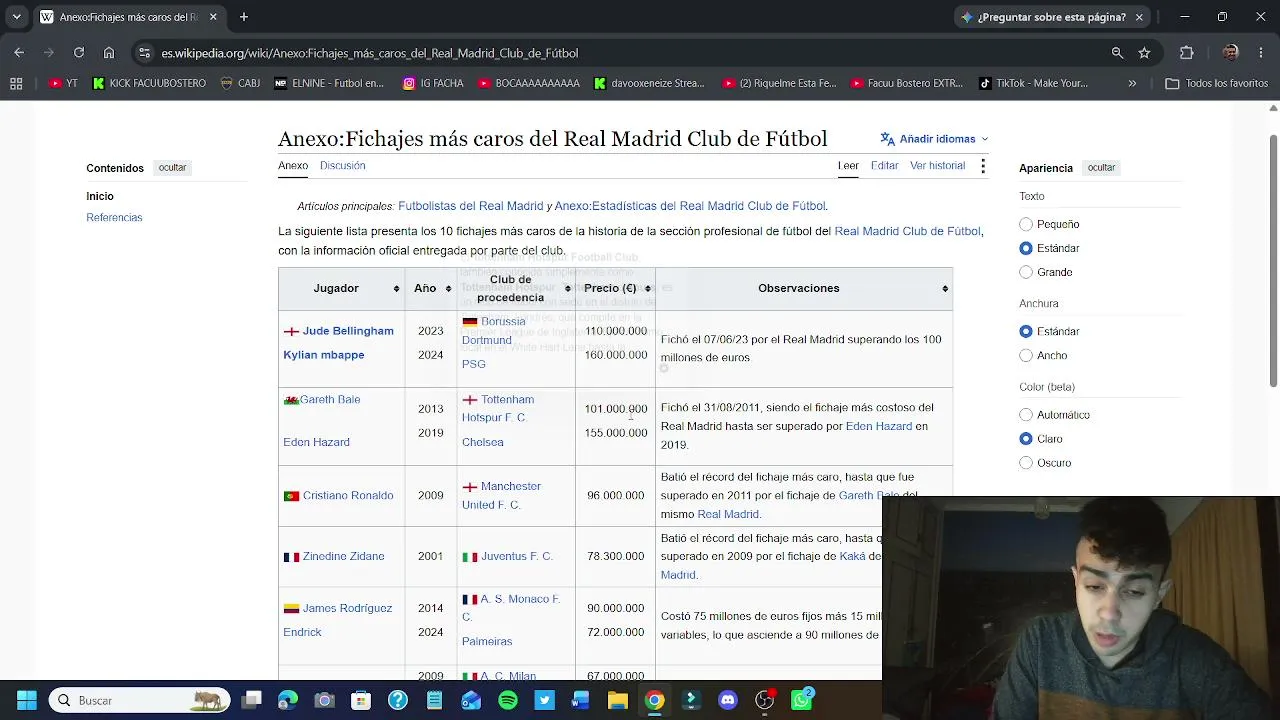
Task: Open the Cristiano Ronaldo player link
Action: point(348,495)
